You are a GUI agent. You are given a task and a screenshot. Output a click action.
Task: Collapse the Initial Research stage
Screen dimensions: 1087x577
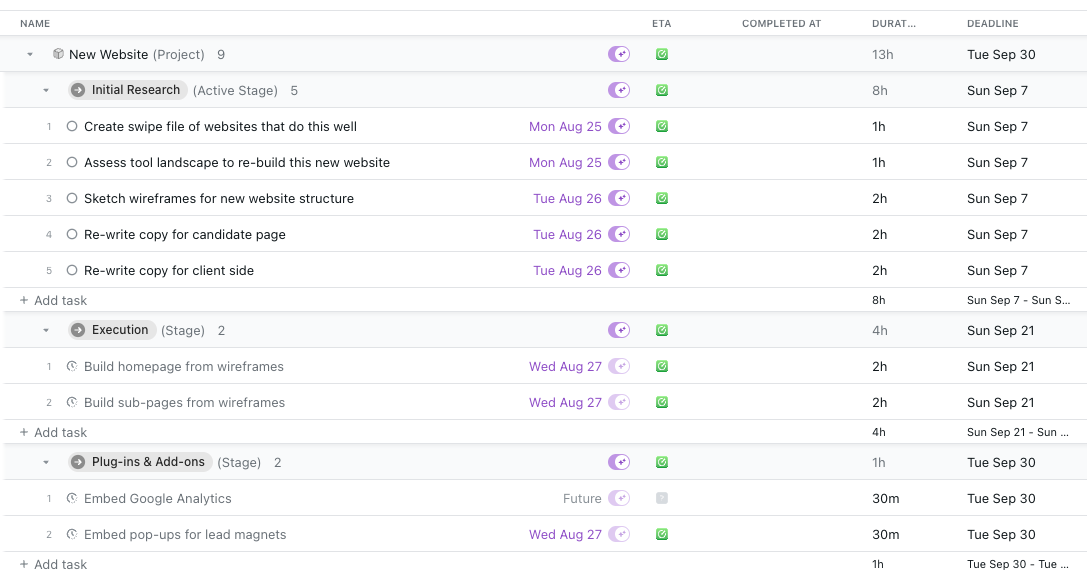pyautogui.click(x=46, y=90)
